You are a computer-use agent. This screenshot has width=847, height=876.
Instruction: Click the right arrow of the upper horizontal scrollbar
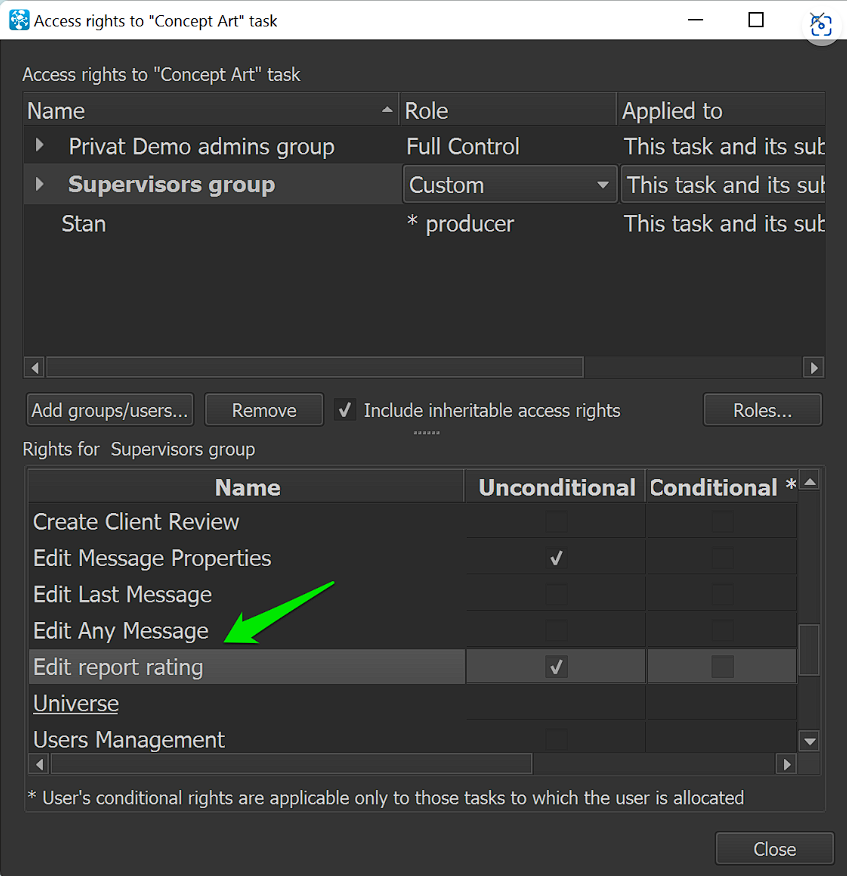pyautogui.click(x=813, y=368)
